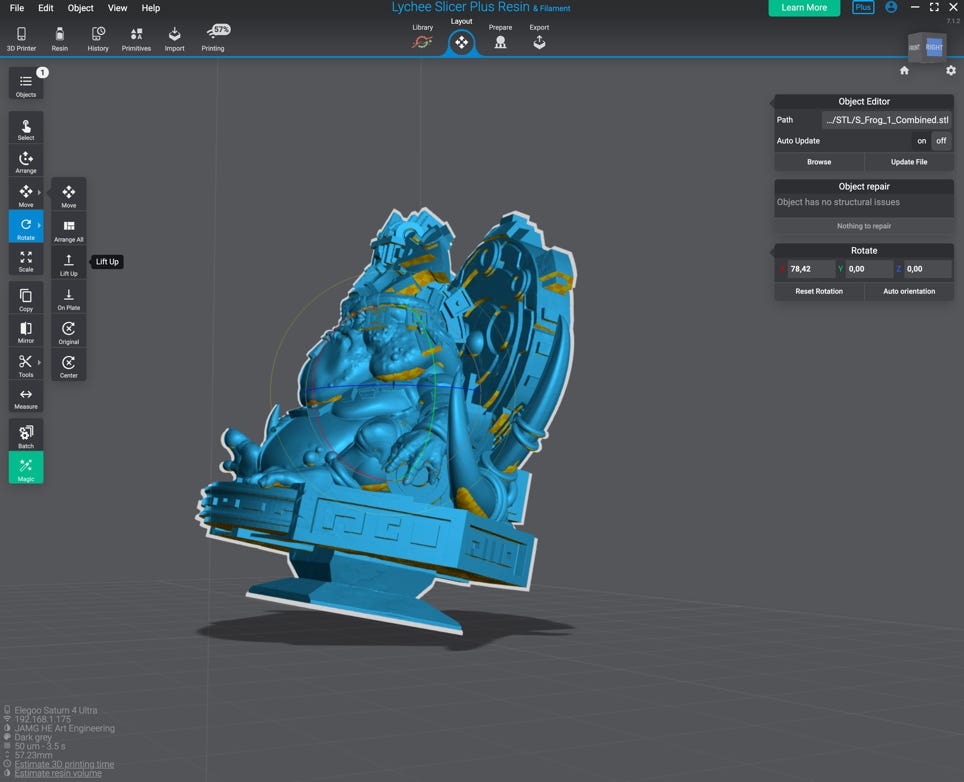
Task: Click the orientation view cube
Action: pyautogui.click(x=926, y=47)
